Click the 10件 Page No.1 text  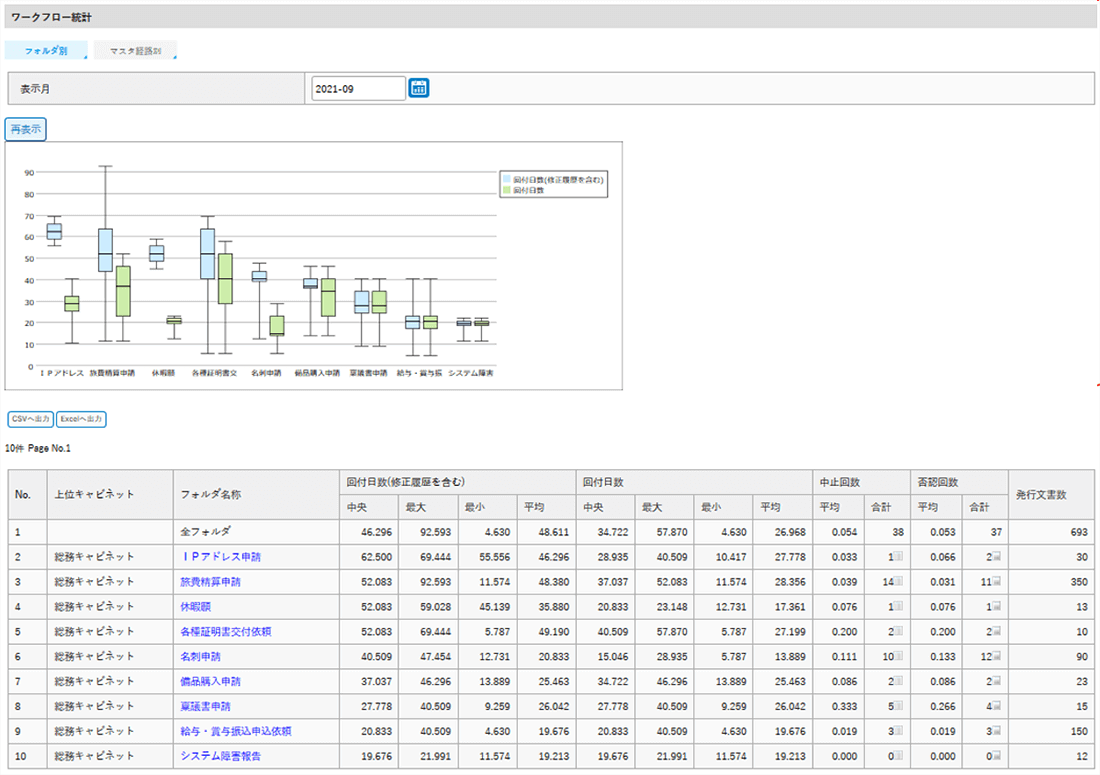pyautogui.click(x=38, y=448)
